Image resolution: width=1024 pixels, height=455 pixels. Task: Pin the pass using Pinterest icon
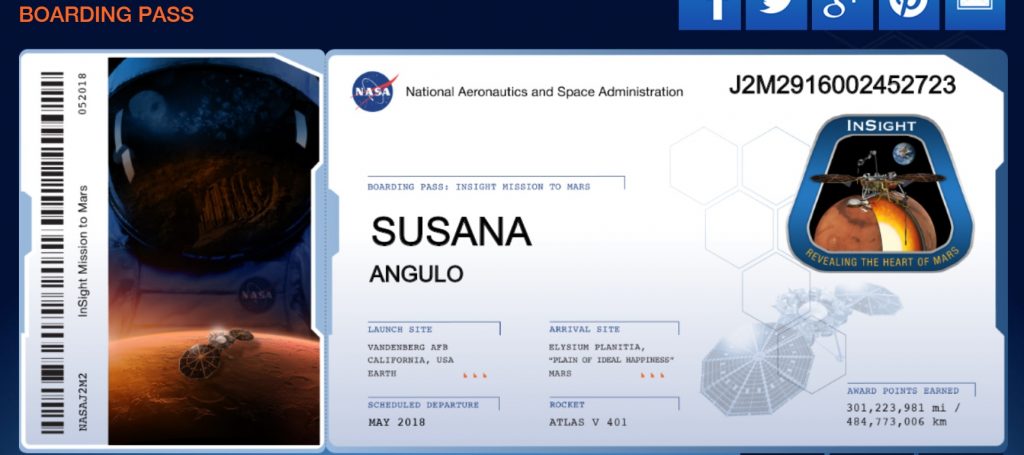pos(908,12)
